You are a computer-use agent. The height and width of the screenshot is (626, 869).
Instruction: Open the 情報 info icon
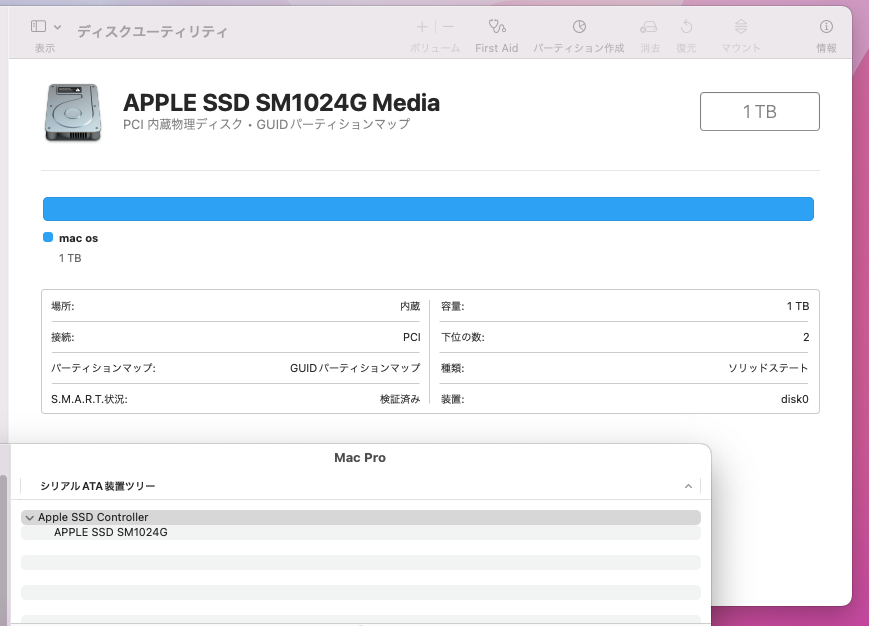pos(826,26)
